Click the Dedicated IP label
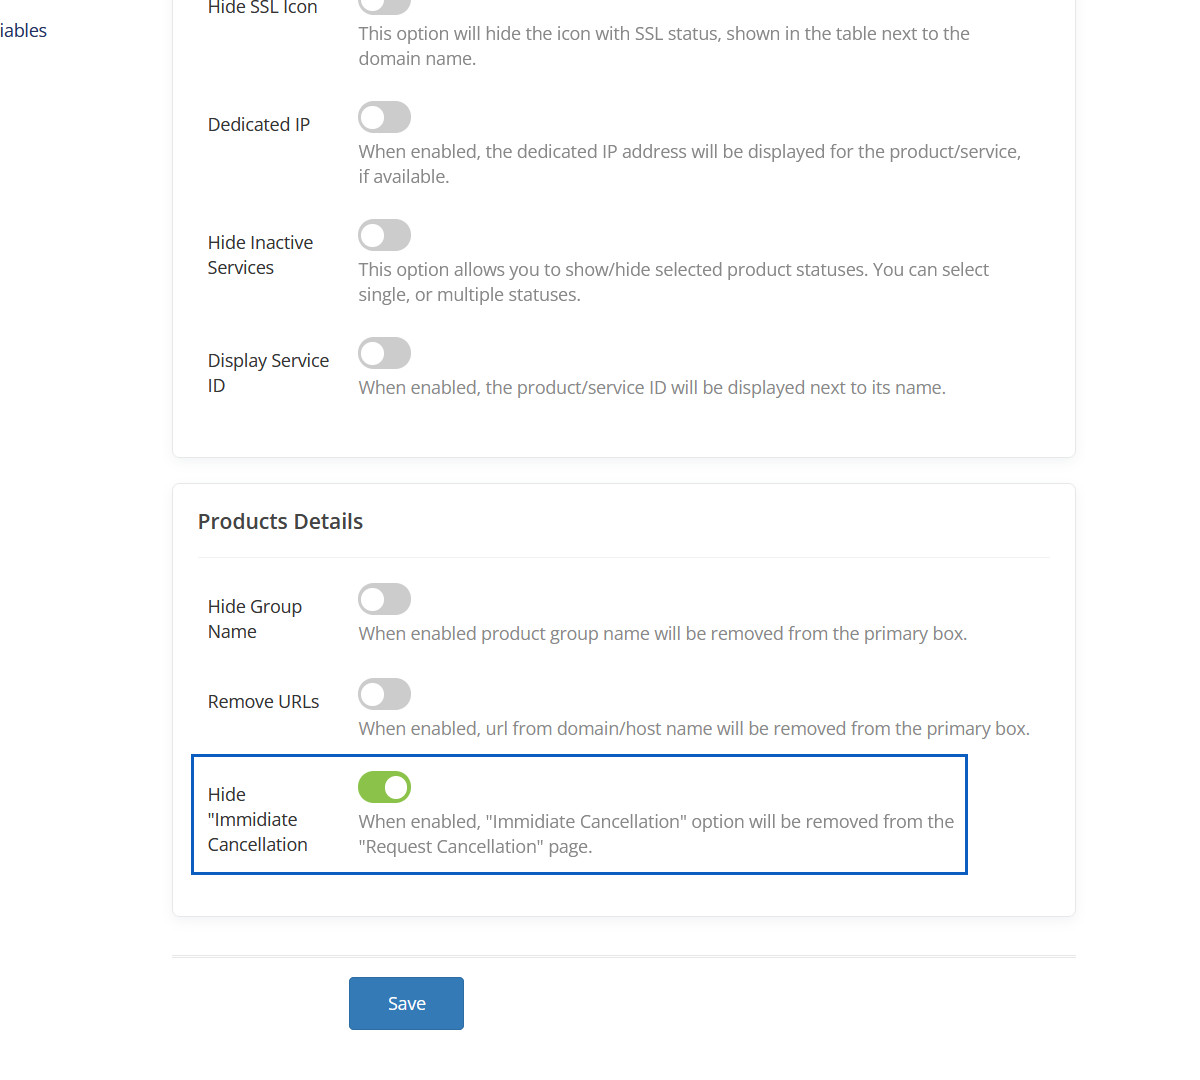 click(x=259, y=125)
